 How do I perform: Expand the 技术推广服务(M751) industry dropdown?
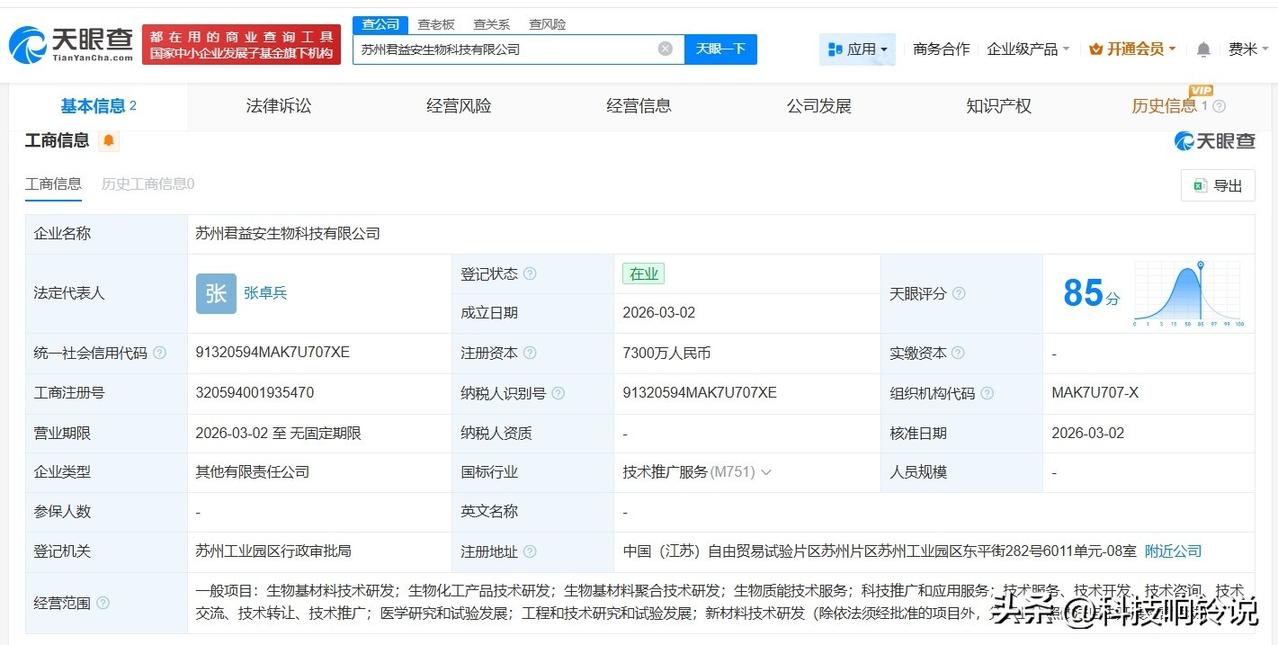click(764, 472)
